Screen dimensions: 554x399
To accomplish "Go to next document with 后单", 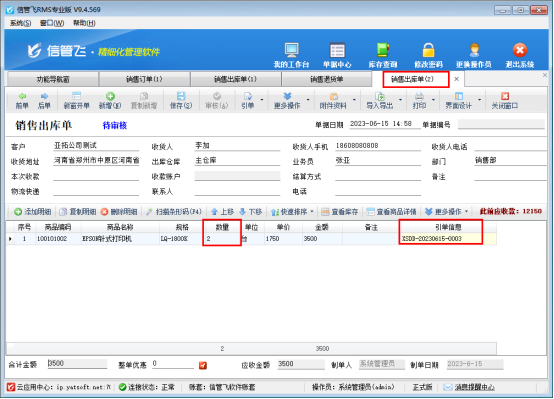I will [44, 101].
